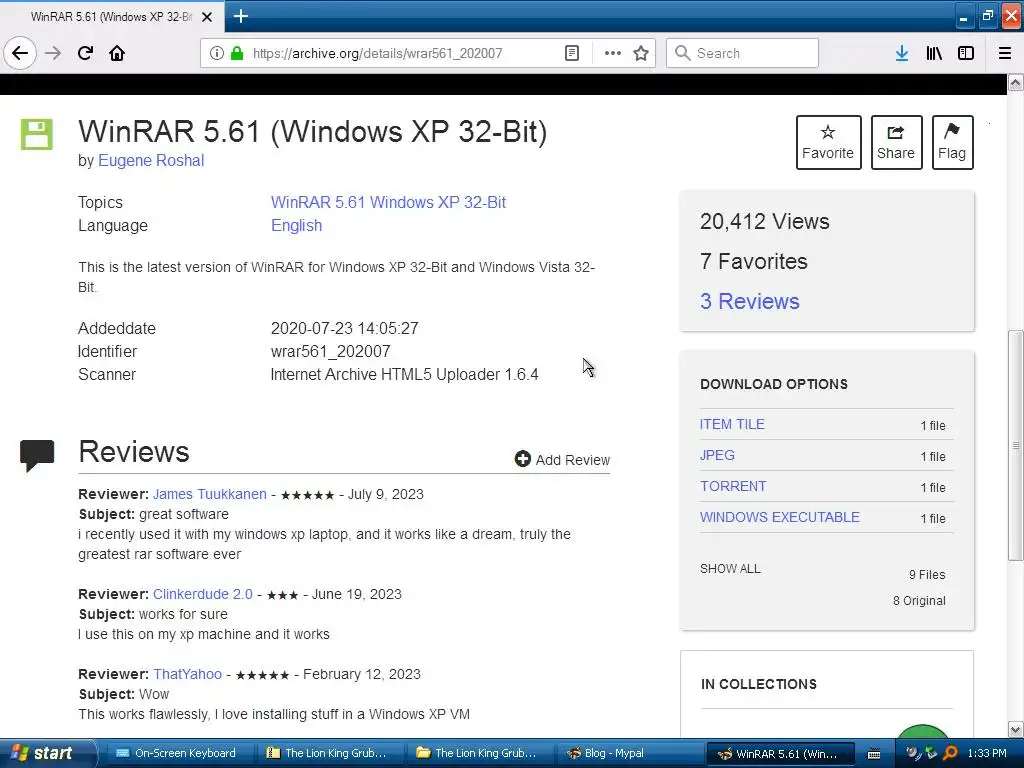Viewport: 1024px width, 768px height.
Task: Click scroll down arrow of page scrollbar
Action: tap(1016, 729)
